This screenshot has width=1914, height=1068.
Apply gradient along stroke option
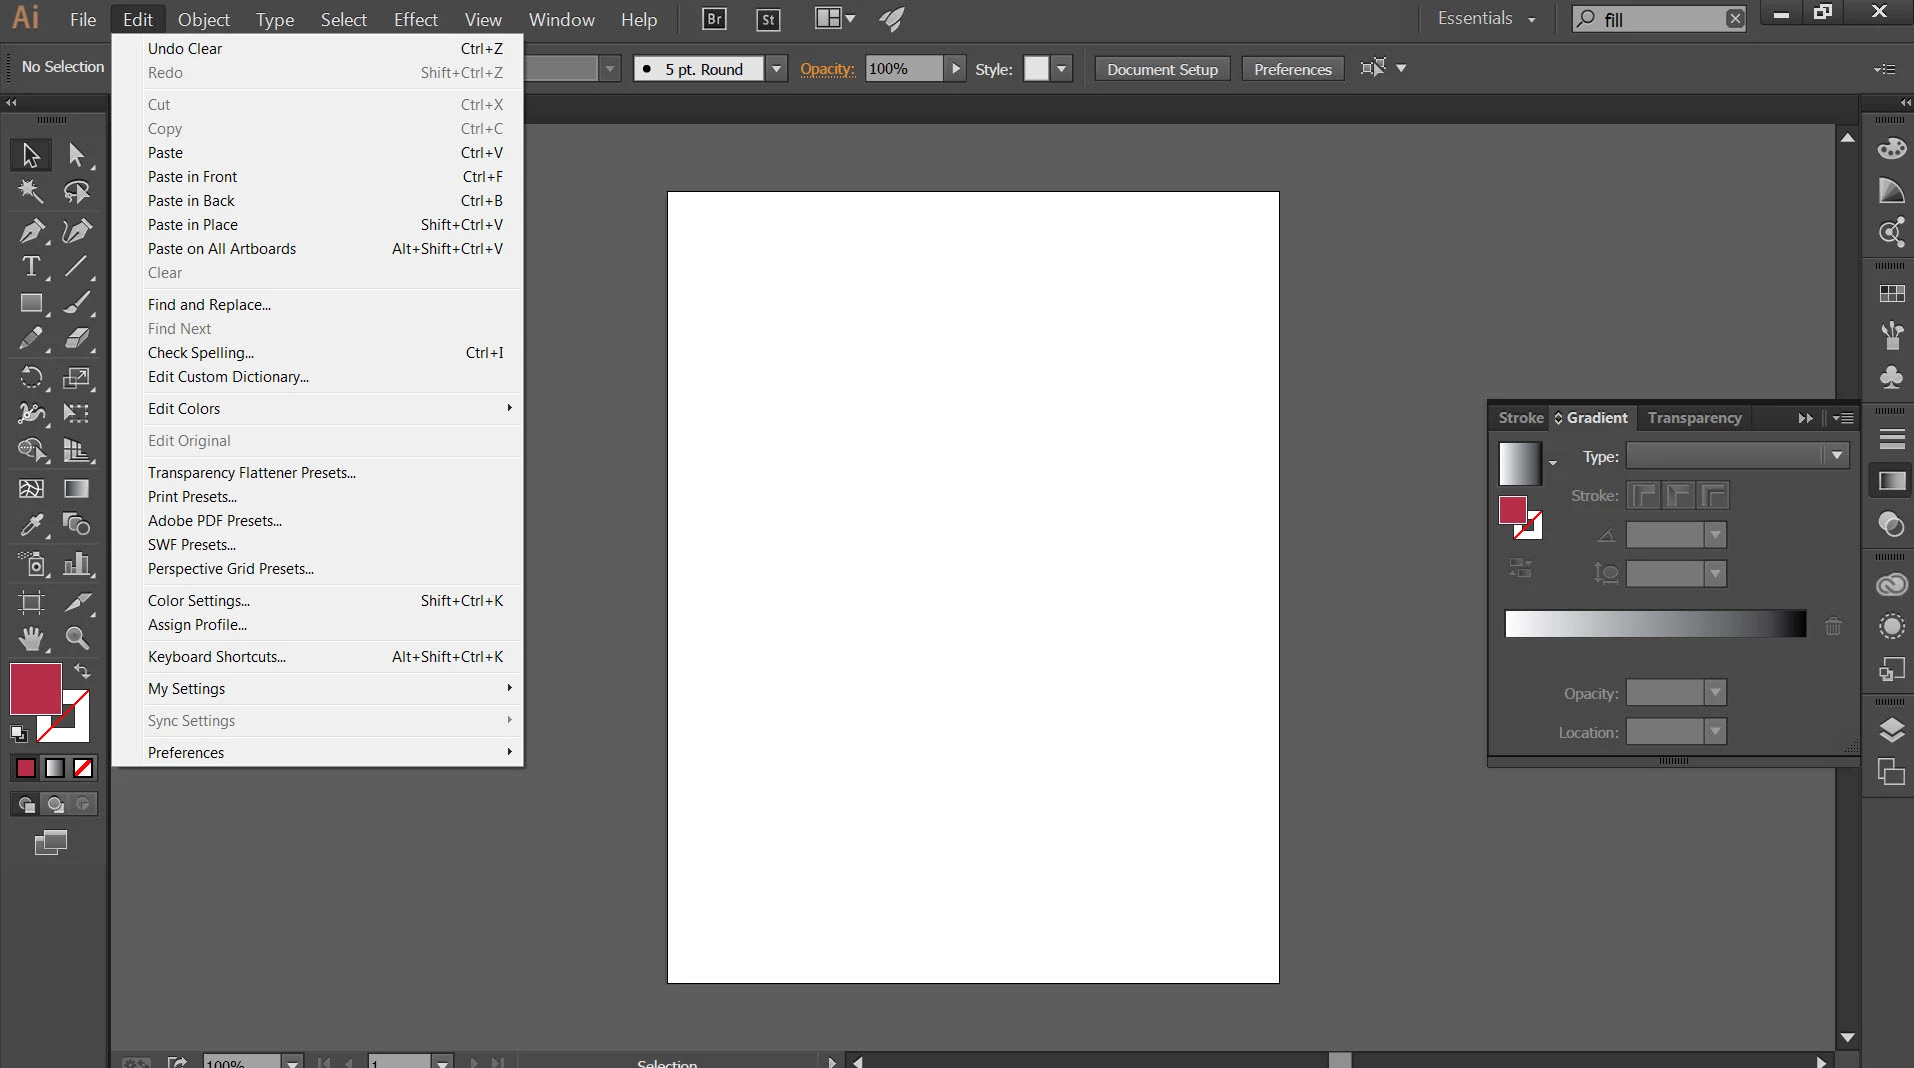click(1679, 495)
